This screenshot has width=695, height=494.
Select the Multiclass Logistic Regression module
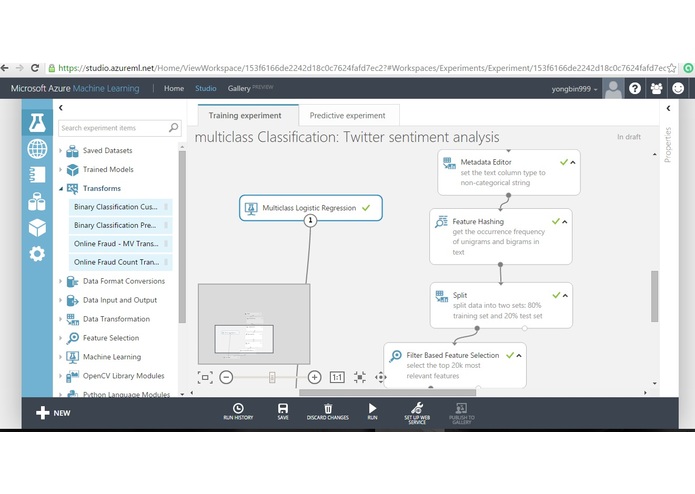pyautogui.click(x=310, y=208)
